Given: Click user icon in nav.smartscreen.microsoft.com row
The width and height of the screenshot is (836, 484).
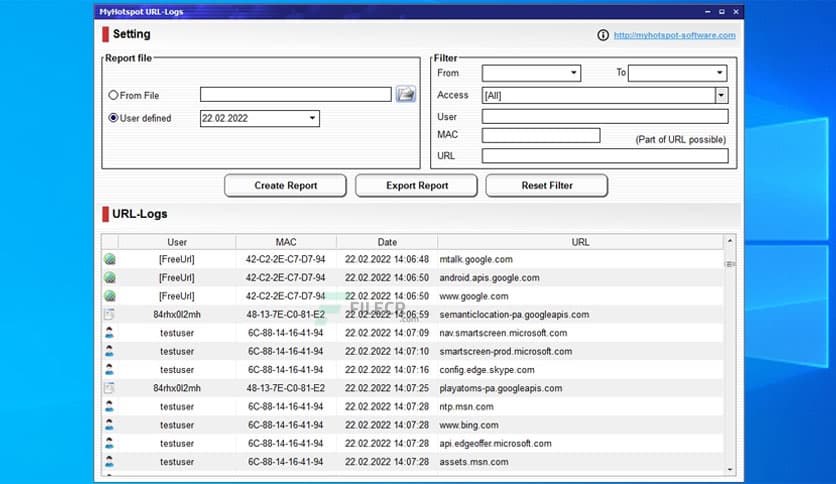Looking at the screenshot, I should tap(109, 333).
